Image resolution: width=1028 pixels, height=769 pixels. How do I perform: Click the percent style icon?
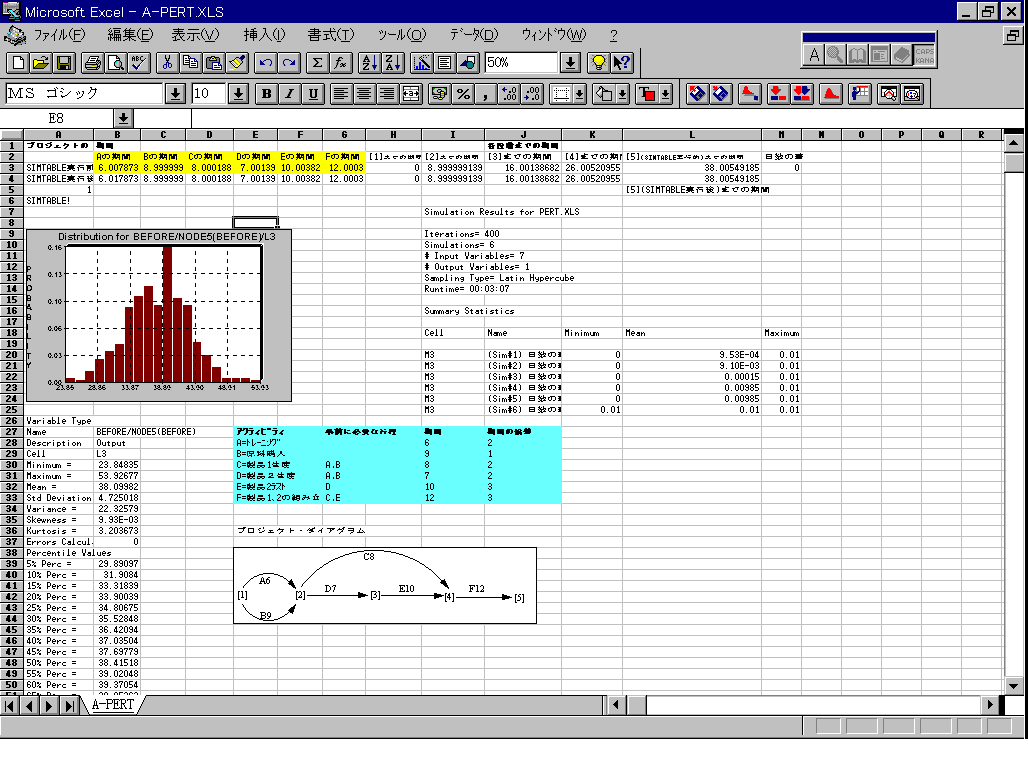463,94
